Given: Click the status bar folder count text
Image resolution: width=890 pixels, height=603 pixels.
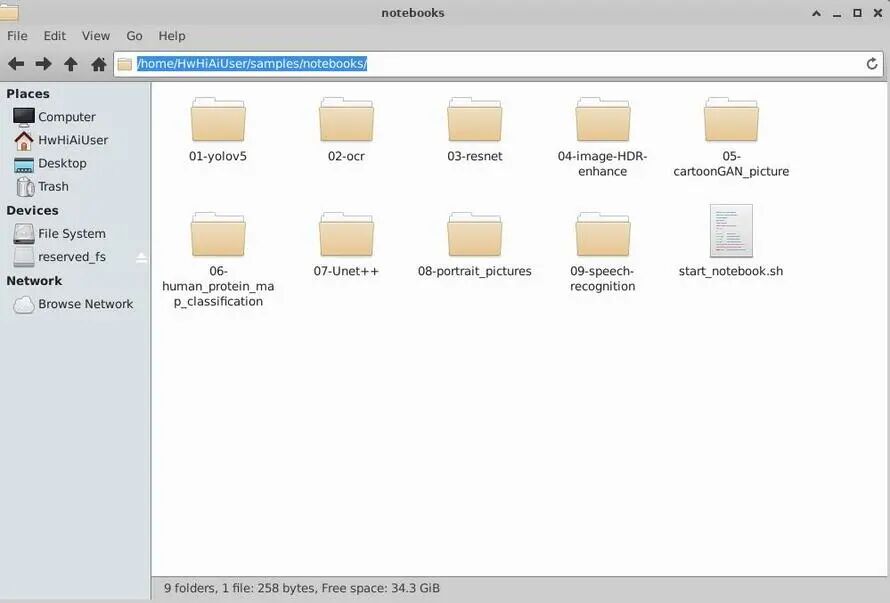Looking at the screenshot, I should coord(301,588).
